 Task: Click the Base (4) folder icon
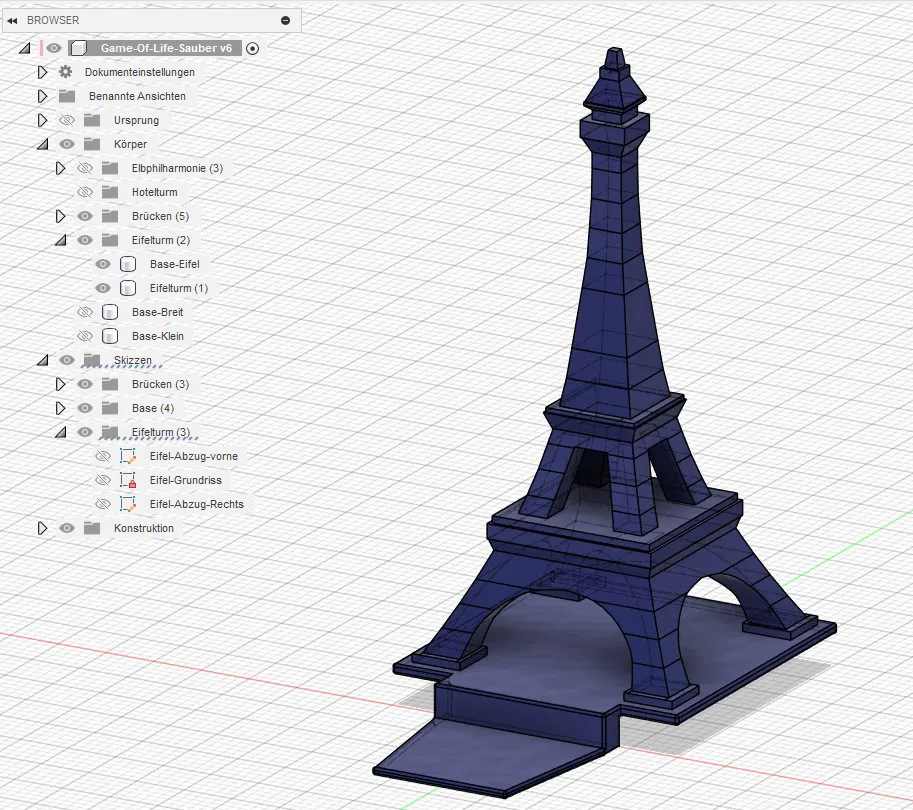110,408
